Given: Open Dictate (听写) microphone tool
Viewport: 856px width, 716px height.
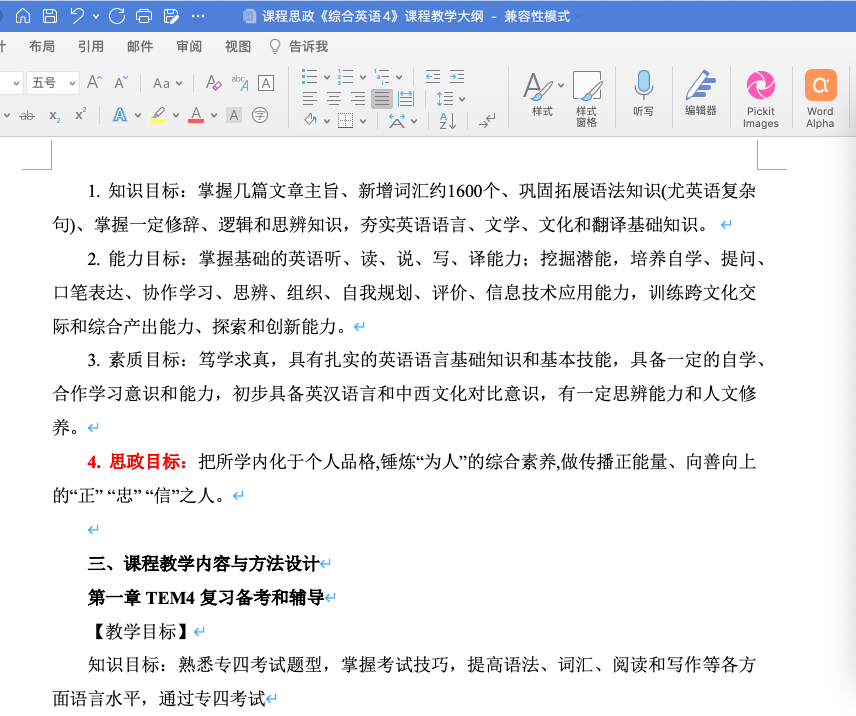Looking at the screenshot, I should (x=643, y=94).
